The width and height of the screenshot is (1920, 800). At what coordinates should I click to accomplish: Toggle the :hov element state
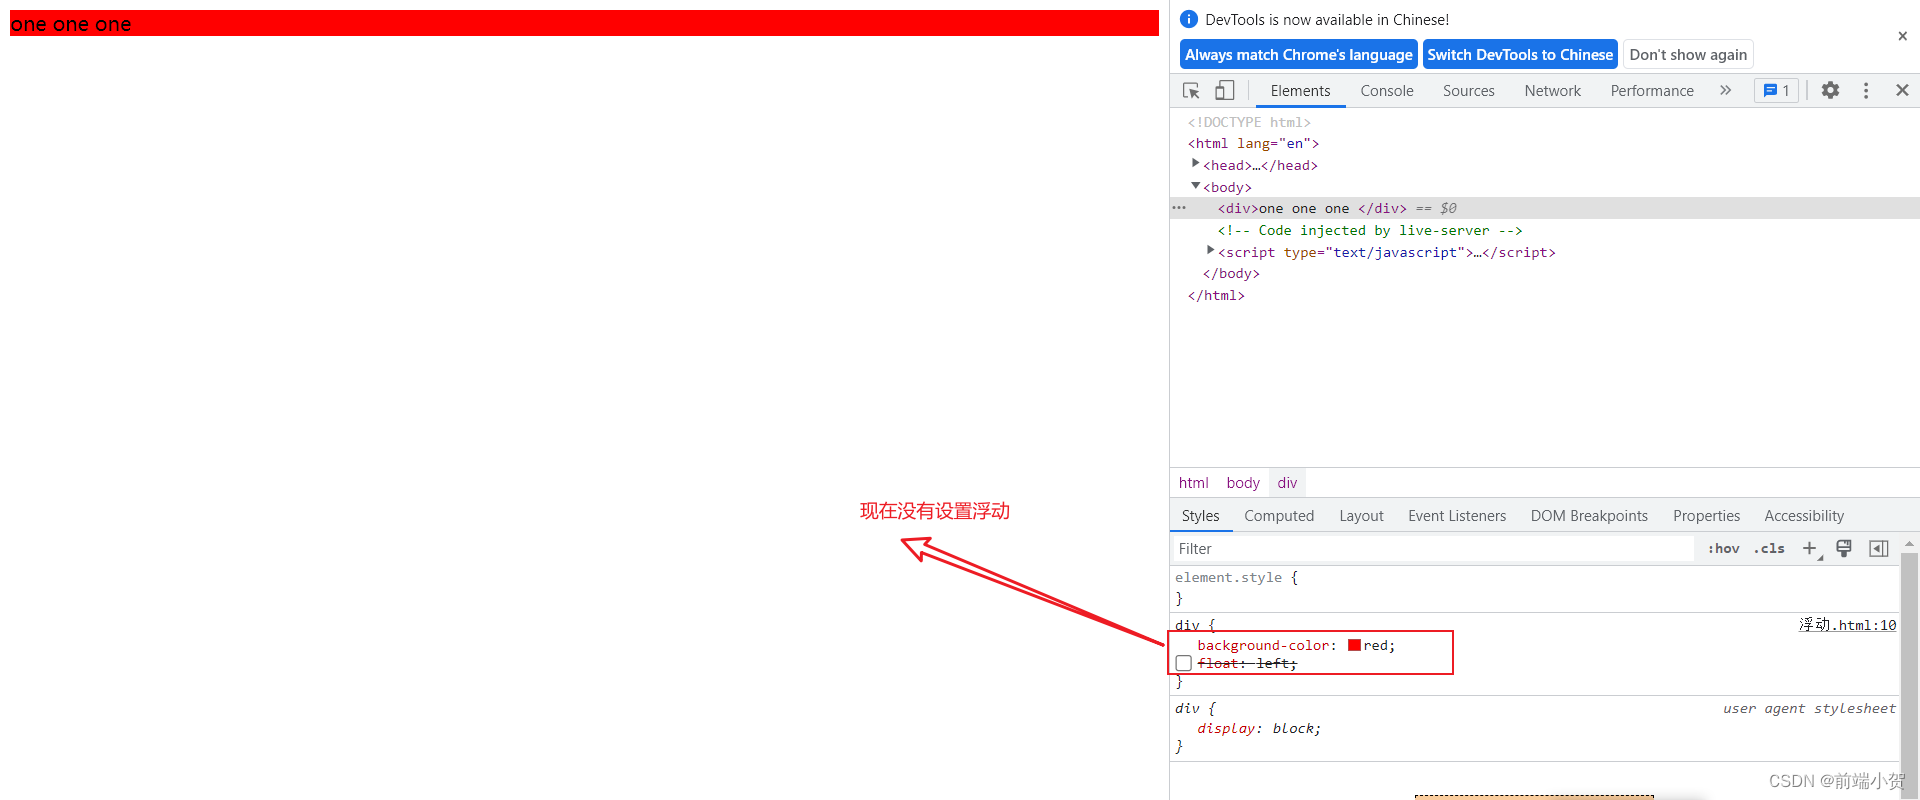click(1724, 548)
